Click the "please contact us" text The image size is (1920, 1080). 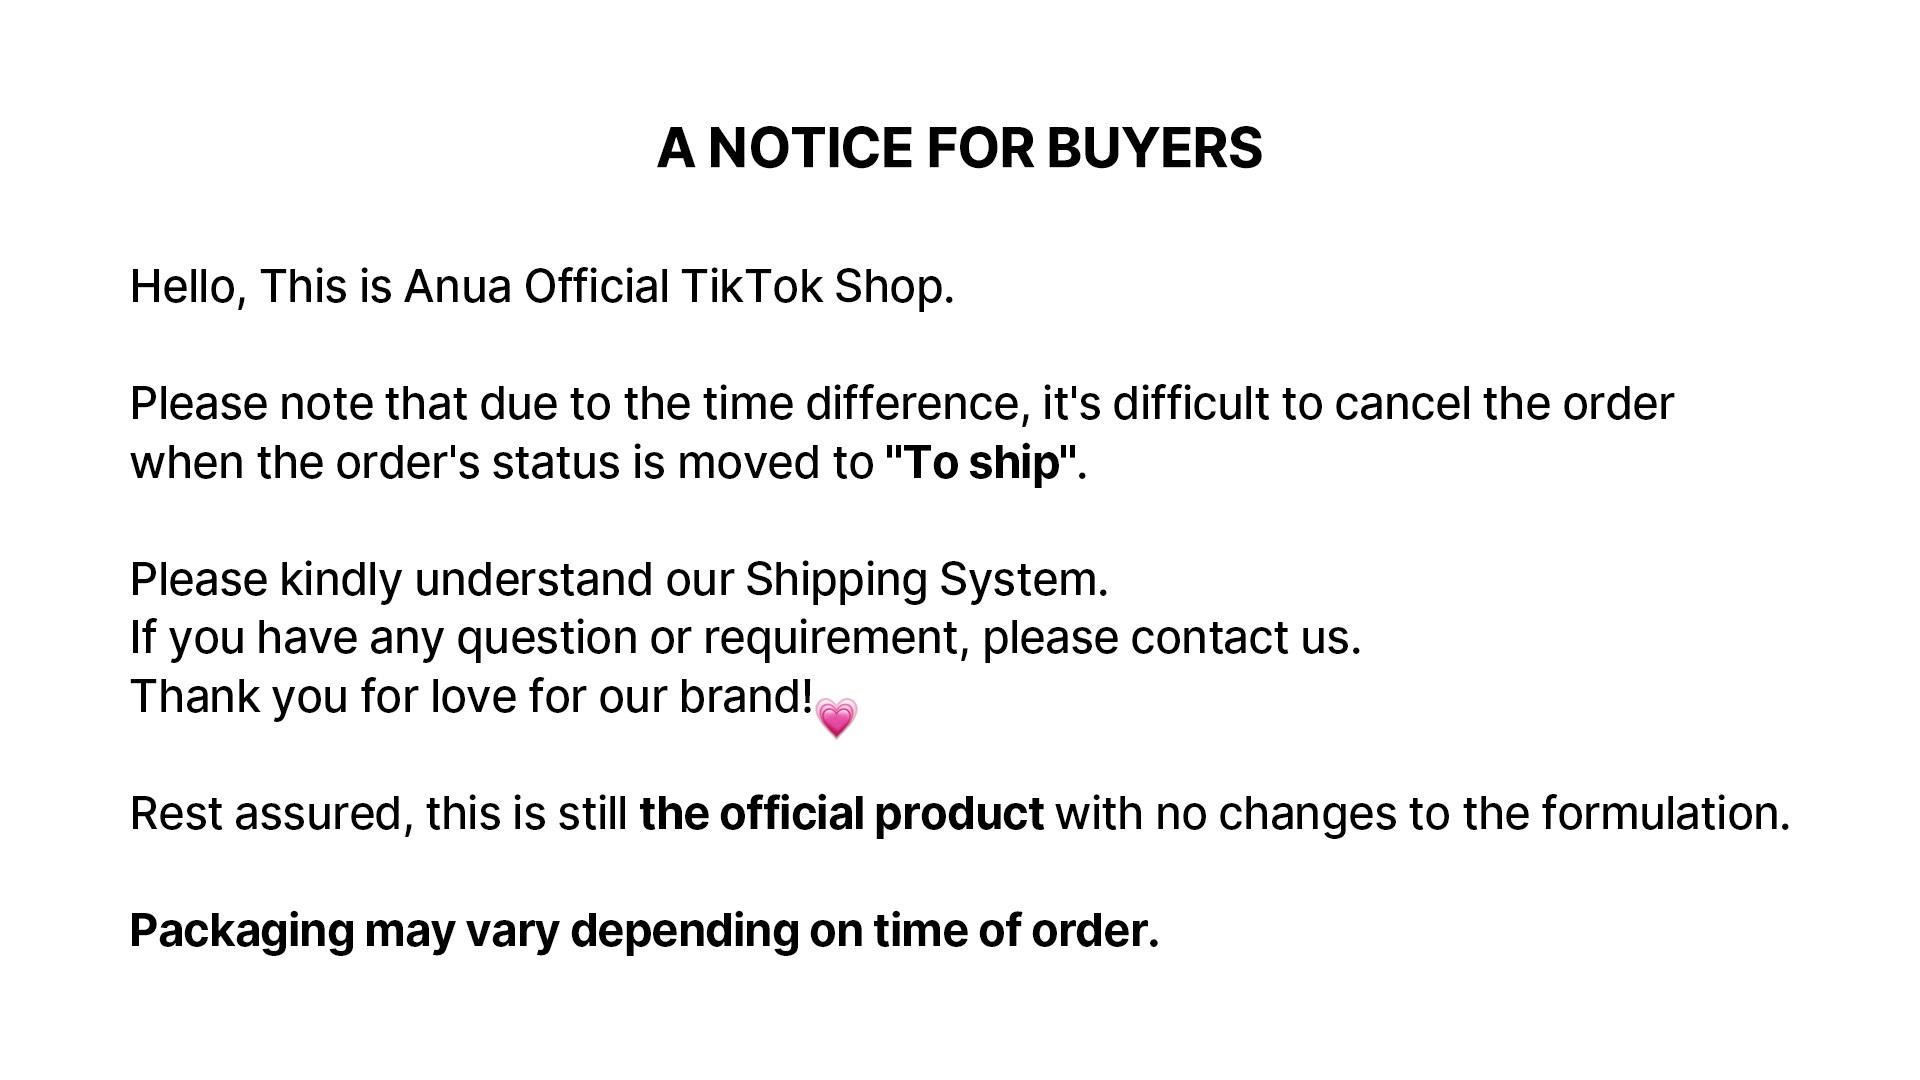(x=1170, y=638)
